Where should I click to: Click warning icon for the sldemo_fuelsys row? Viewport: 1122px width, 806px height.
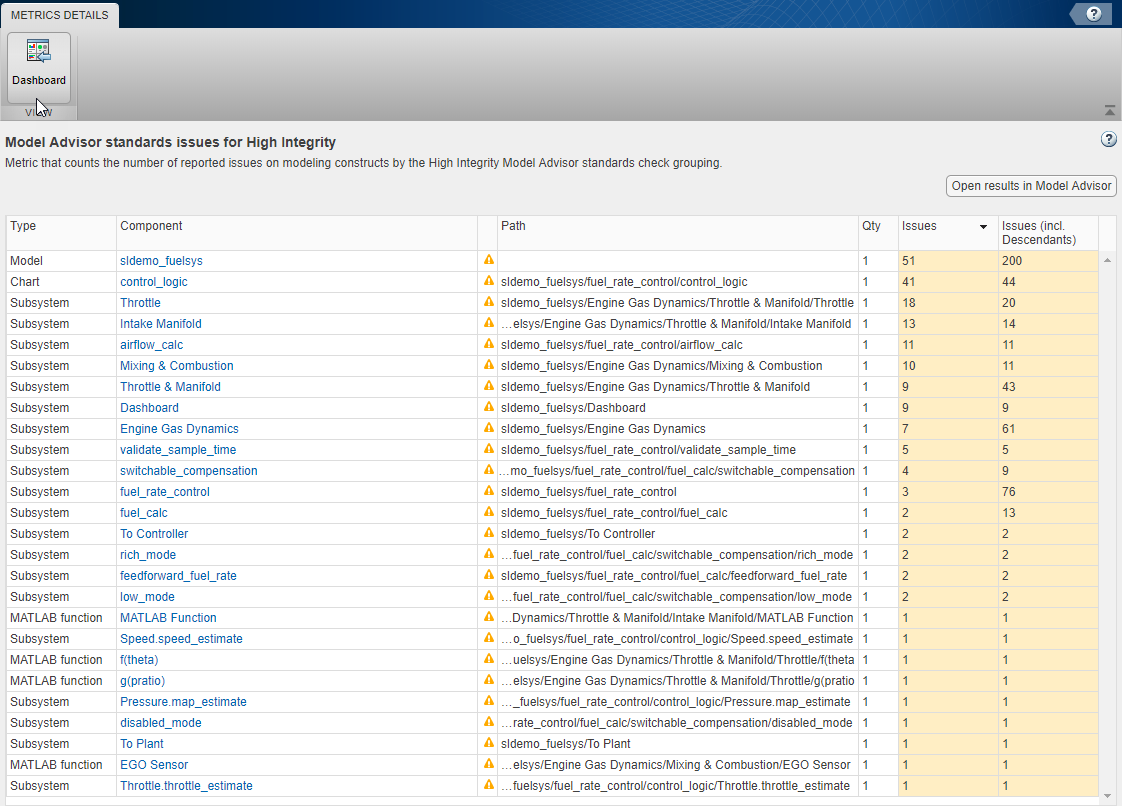pos(489,260)
